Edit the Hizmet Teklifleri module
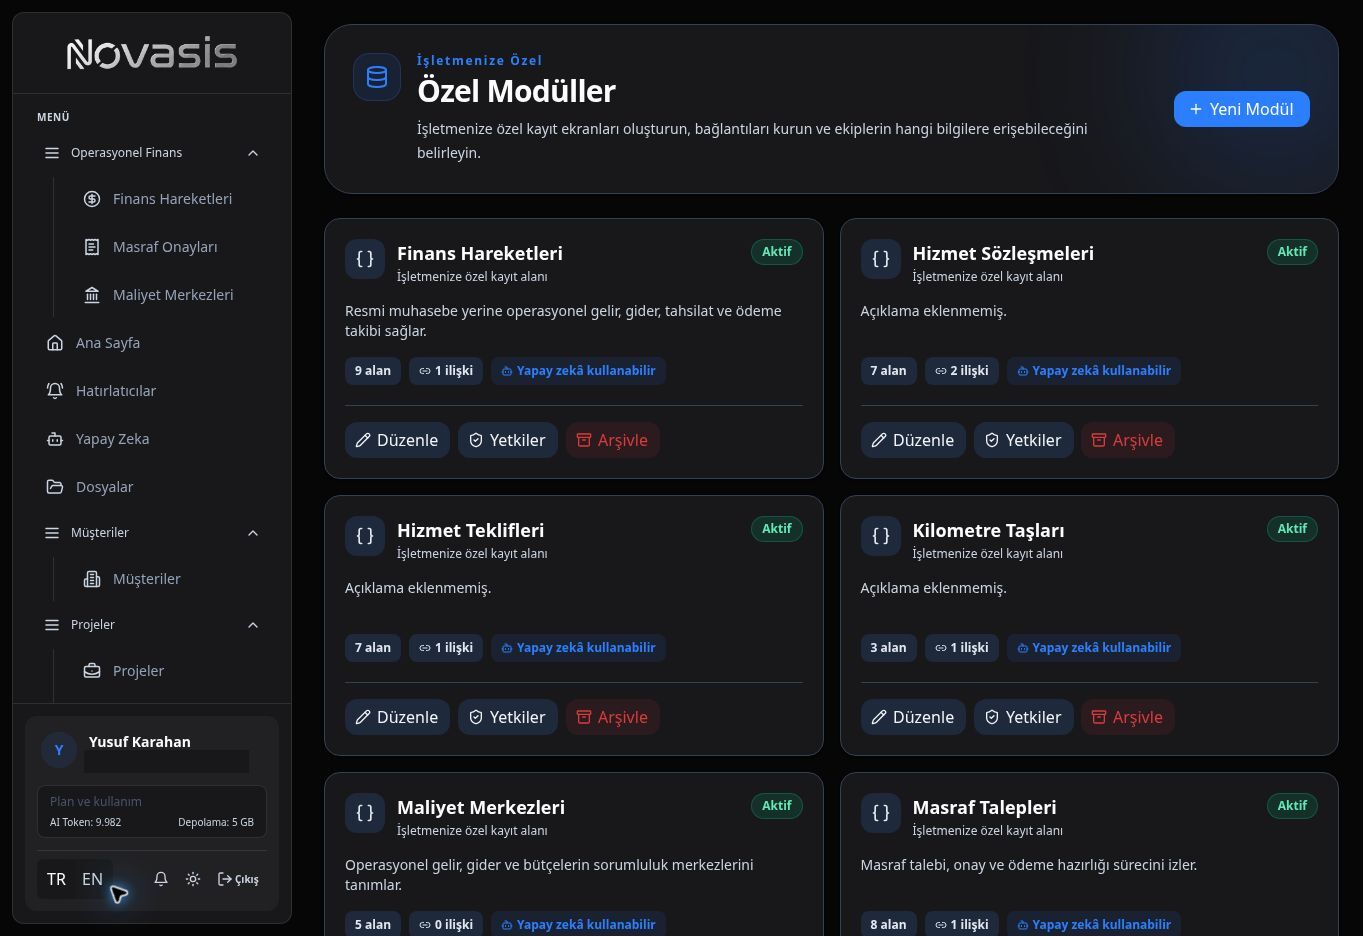The height and width of the screenshot is (936, 1363). (397, 717)
